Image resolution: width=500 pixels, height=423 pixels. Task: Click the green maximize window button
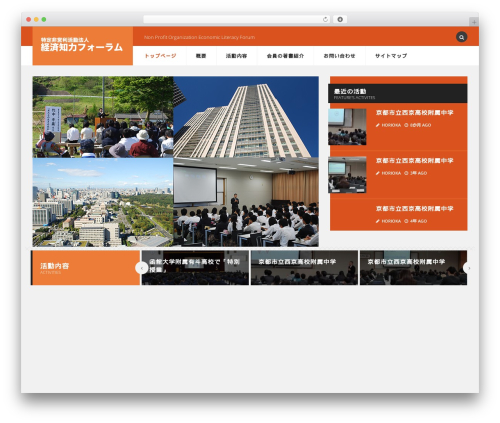tap(44, 19)
